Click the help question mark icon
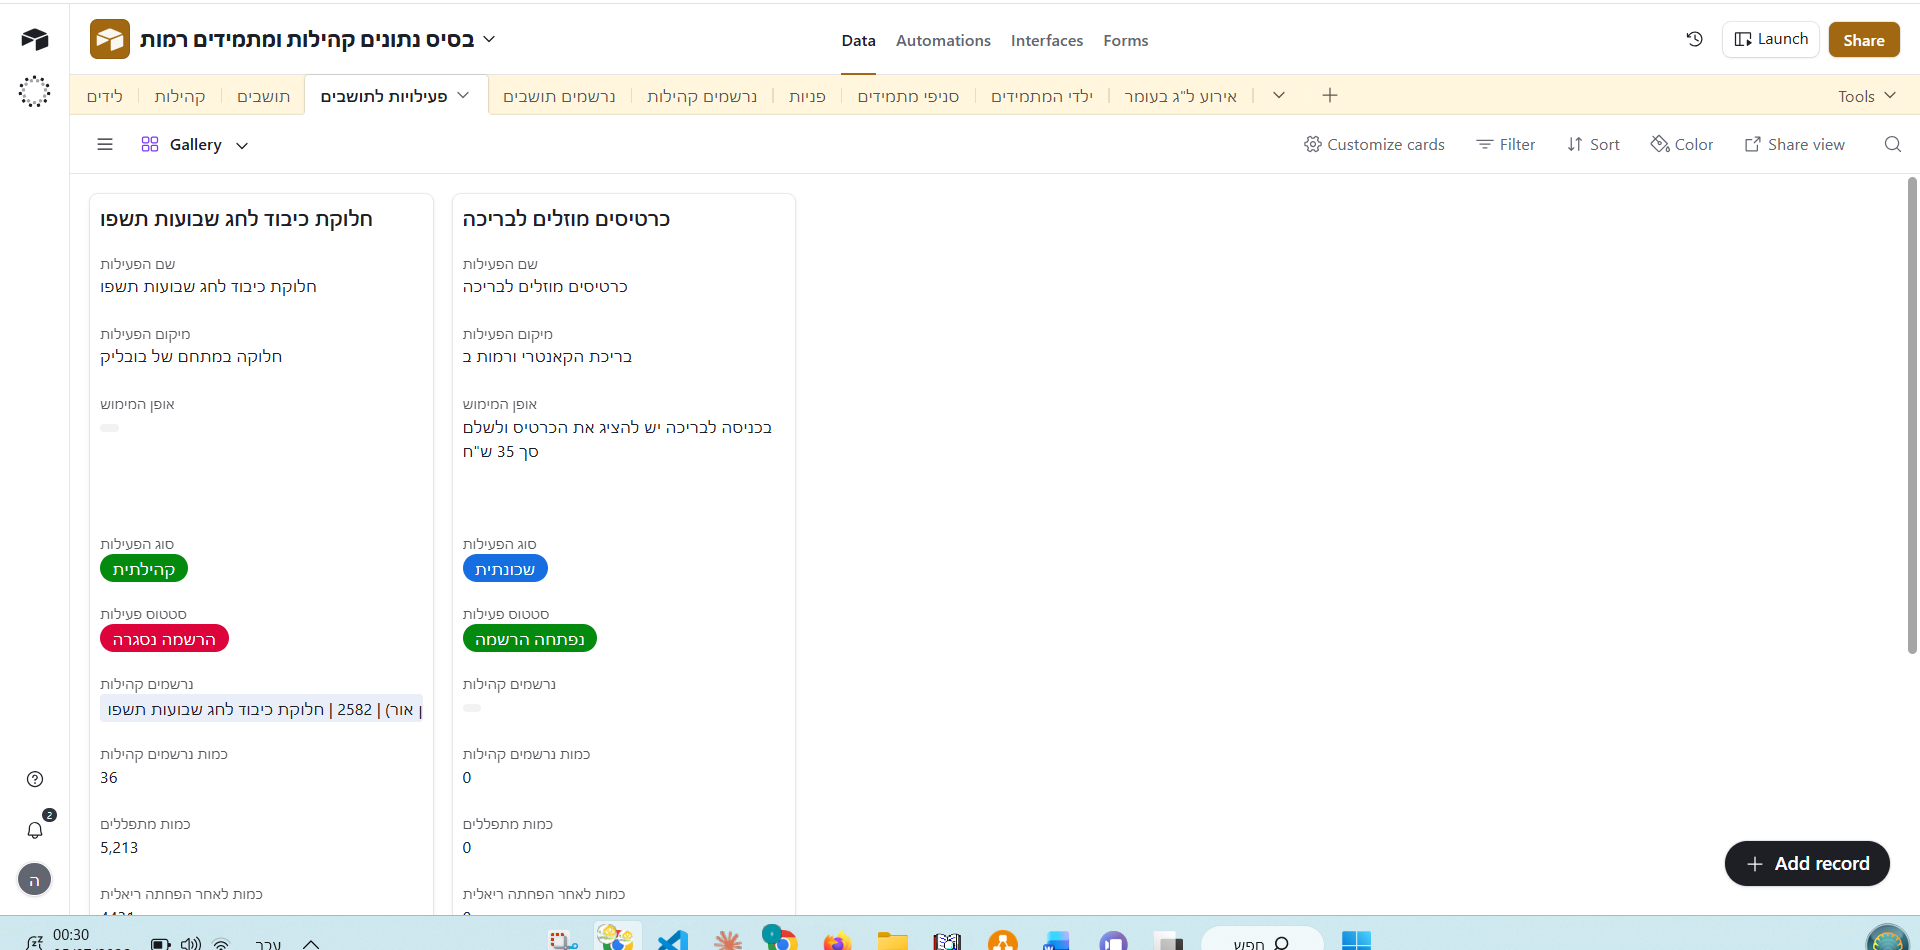Viewport: 1920px width, 950px height. click(35, 779)
